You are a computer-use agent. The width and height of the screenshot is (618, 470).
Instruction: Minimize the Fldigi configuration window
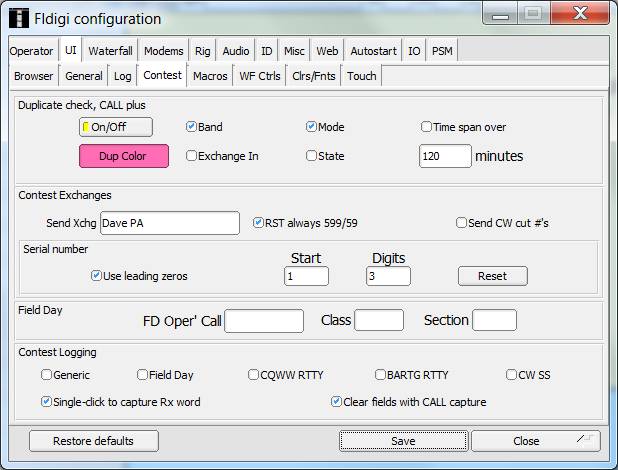coord(501,15)
